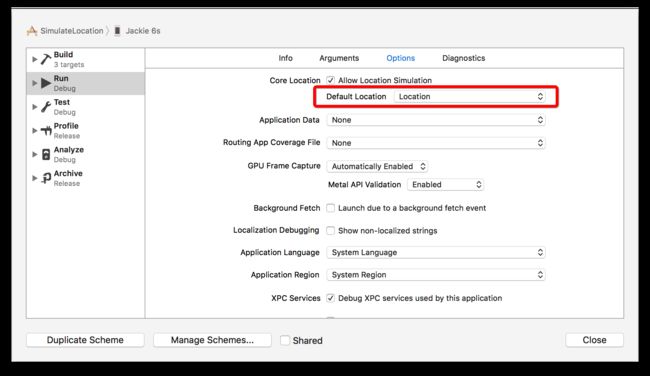Expand the Build disclosure triangle

coord(34,59)
